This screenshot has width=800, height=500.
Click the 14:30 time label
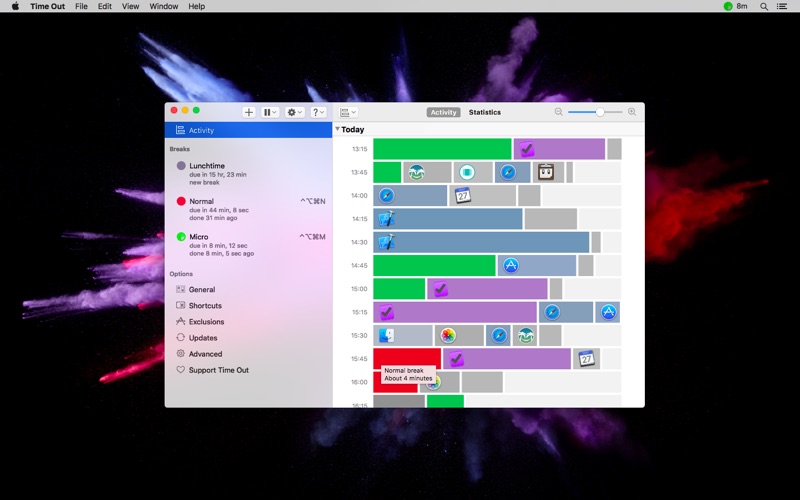point(359,242)
